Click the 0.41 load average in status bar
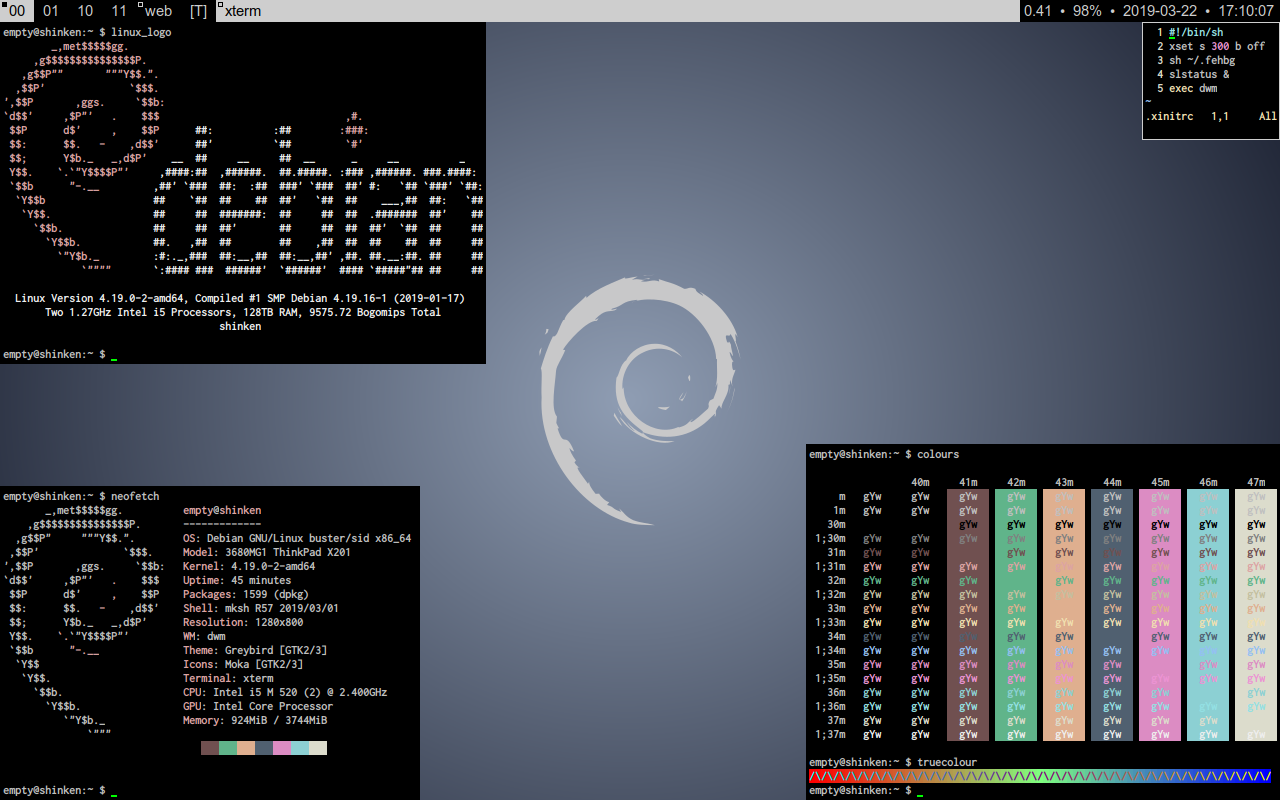 point(1038,11)
